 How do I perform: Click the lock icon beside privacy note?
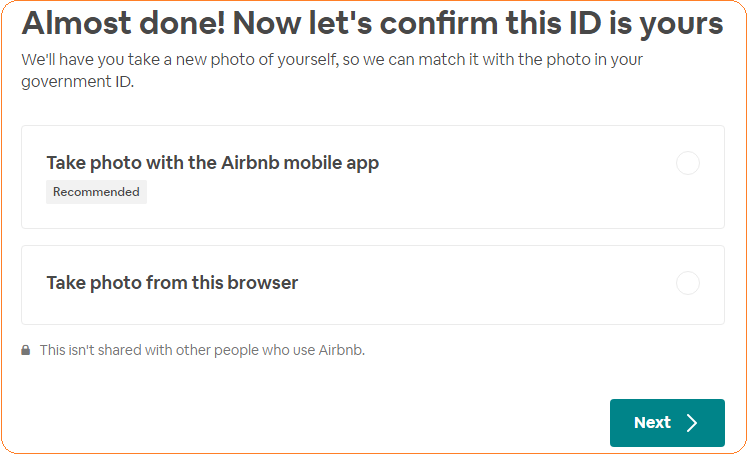coord(26,351)
